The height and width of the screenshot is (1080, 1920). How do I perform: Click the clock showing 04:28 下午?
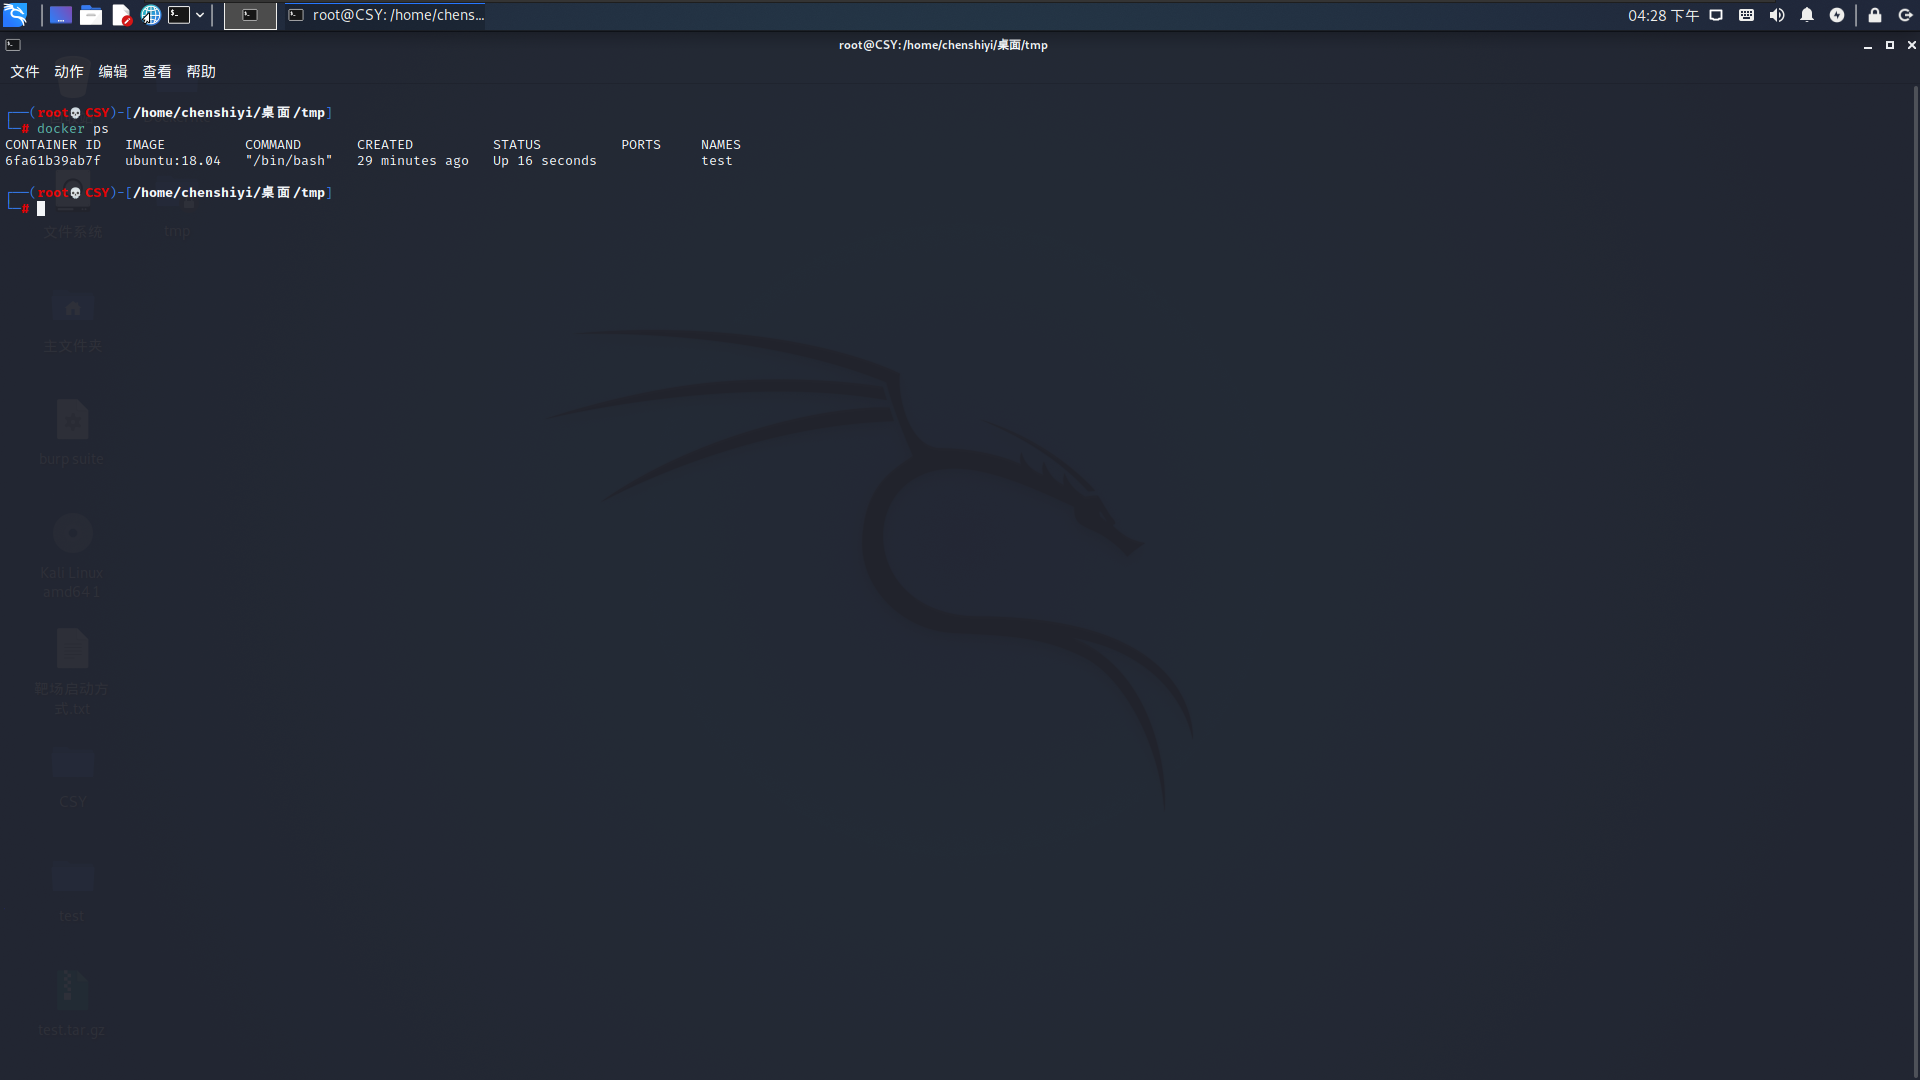coord(1663,15)
